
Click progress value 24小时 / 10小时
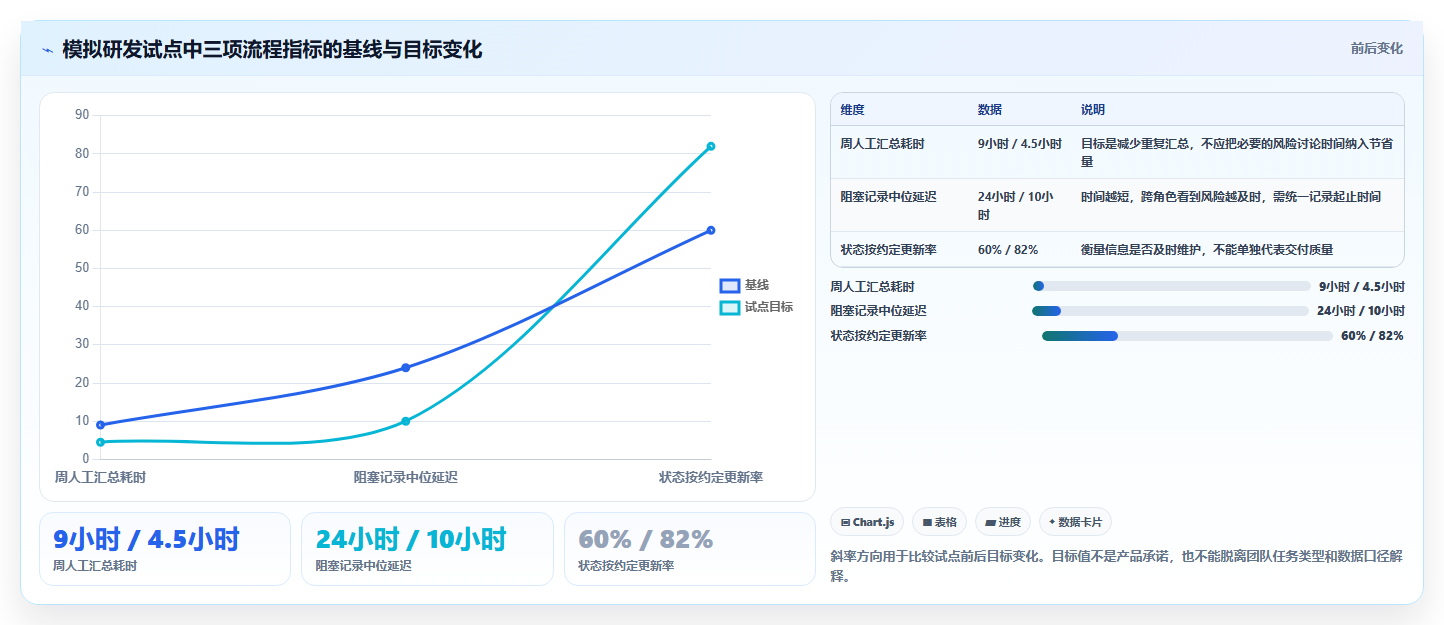coord(1360,311)
